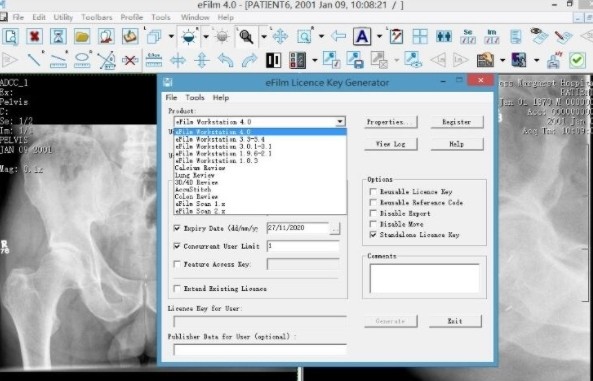This screenshot has height=381, width=593.
Task: Click the Exit button
Action: click(455, 321)
